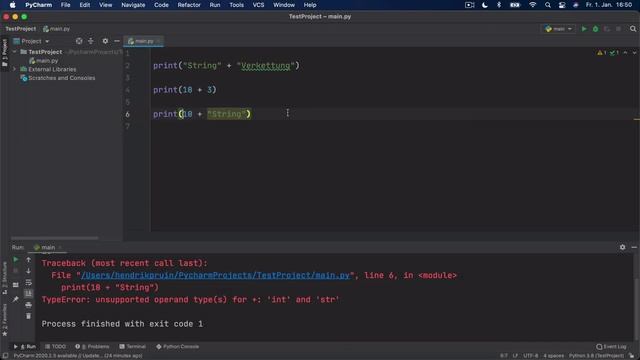The width and height of the screenshot is (640, 360).
Task: Change UTF-8 file encoding in status bar
Action: coord(531,356)
